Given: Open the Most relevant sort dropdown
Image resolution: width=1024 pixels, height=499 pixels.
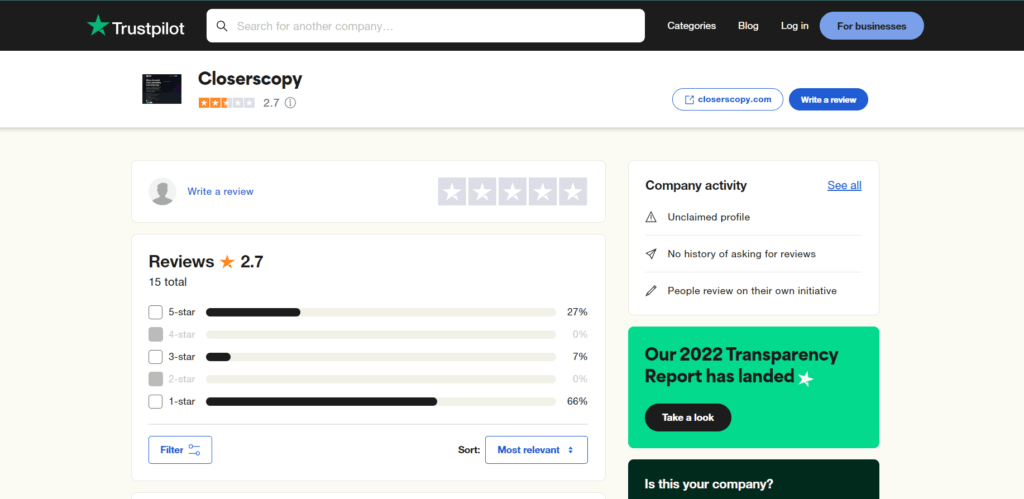Looking at the screenshot, I should (x=536, y=450).
